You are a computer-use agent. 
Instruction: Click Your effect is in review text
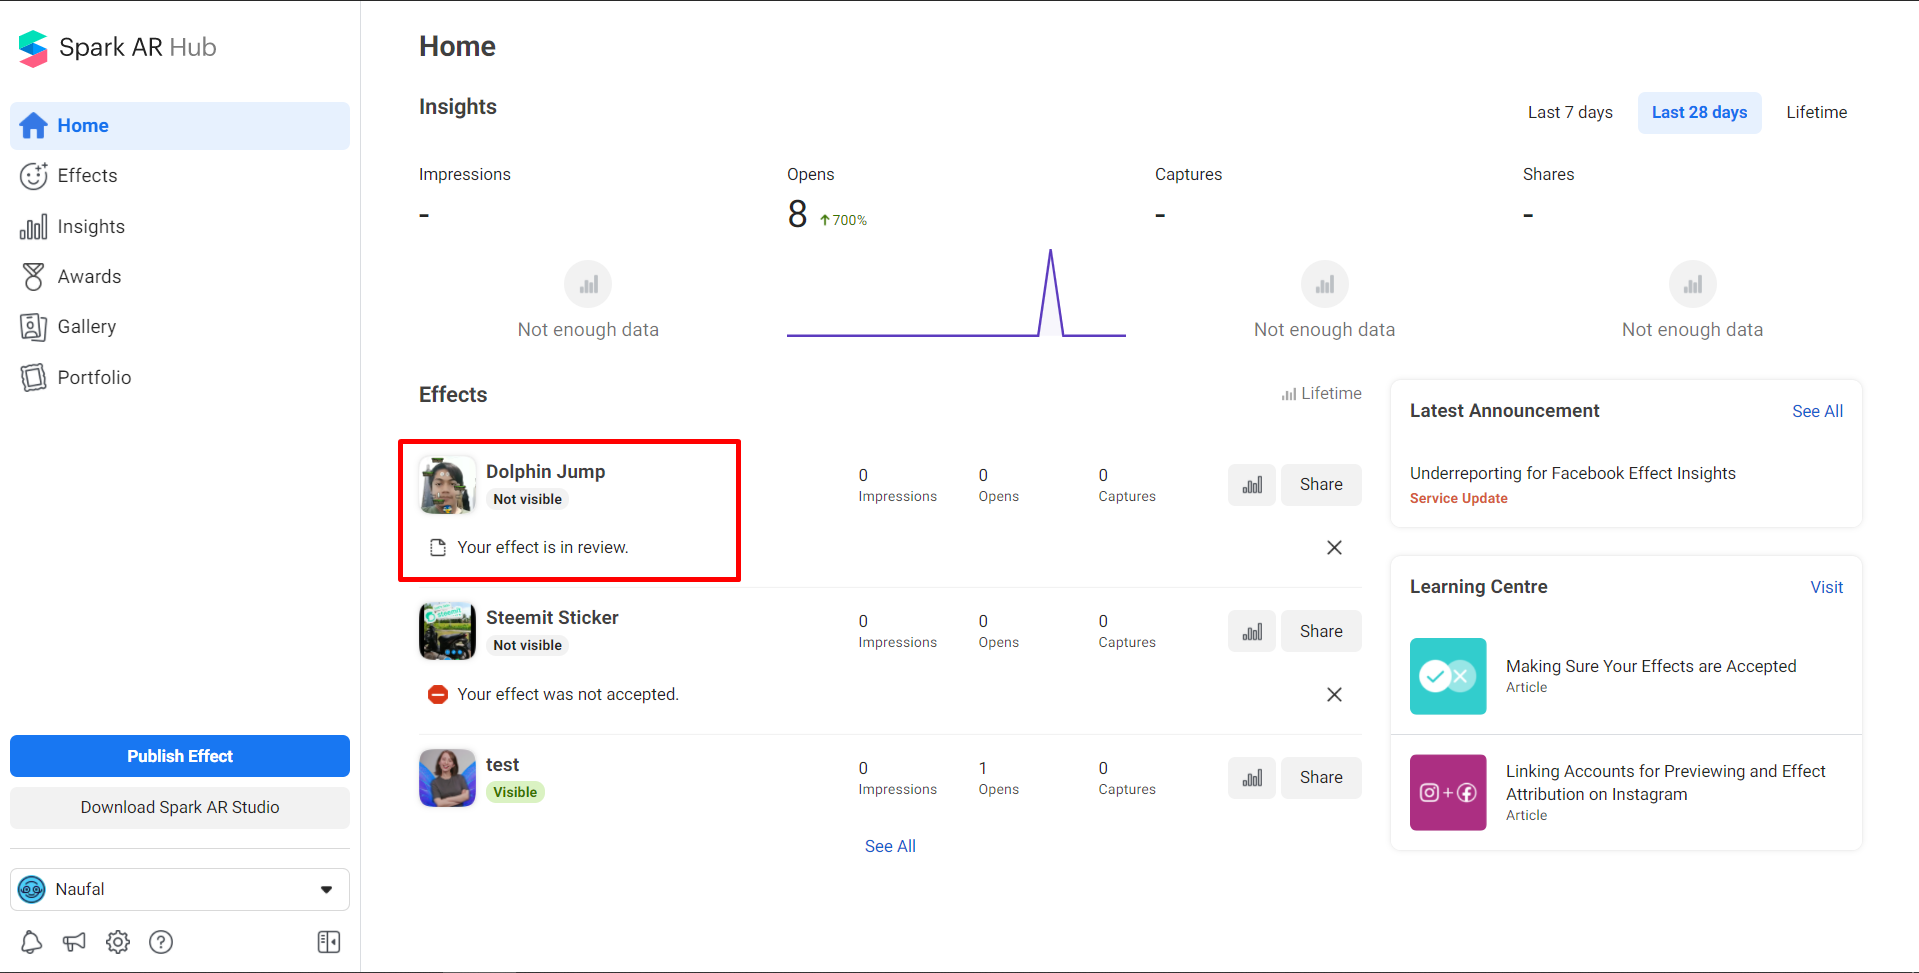coord(543,548)
